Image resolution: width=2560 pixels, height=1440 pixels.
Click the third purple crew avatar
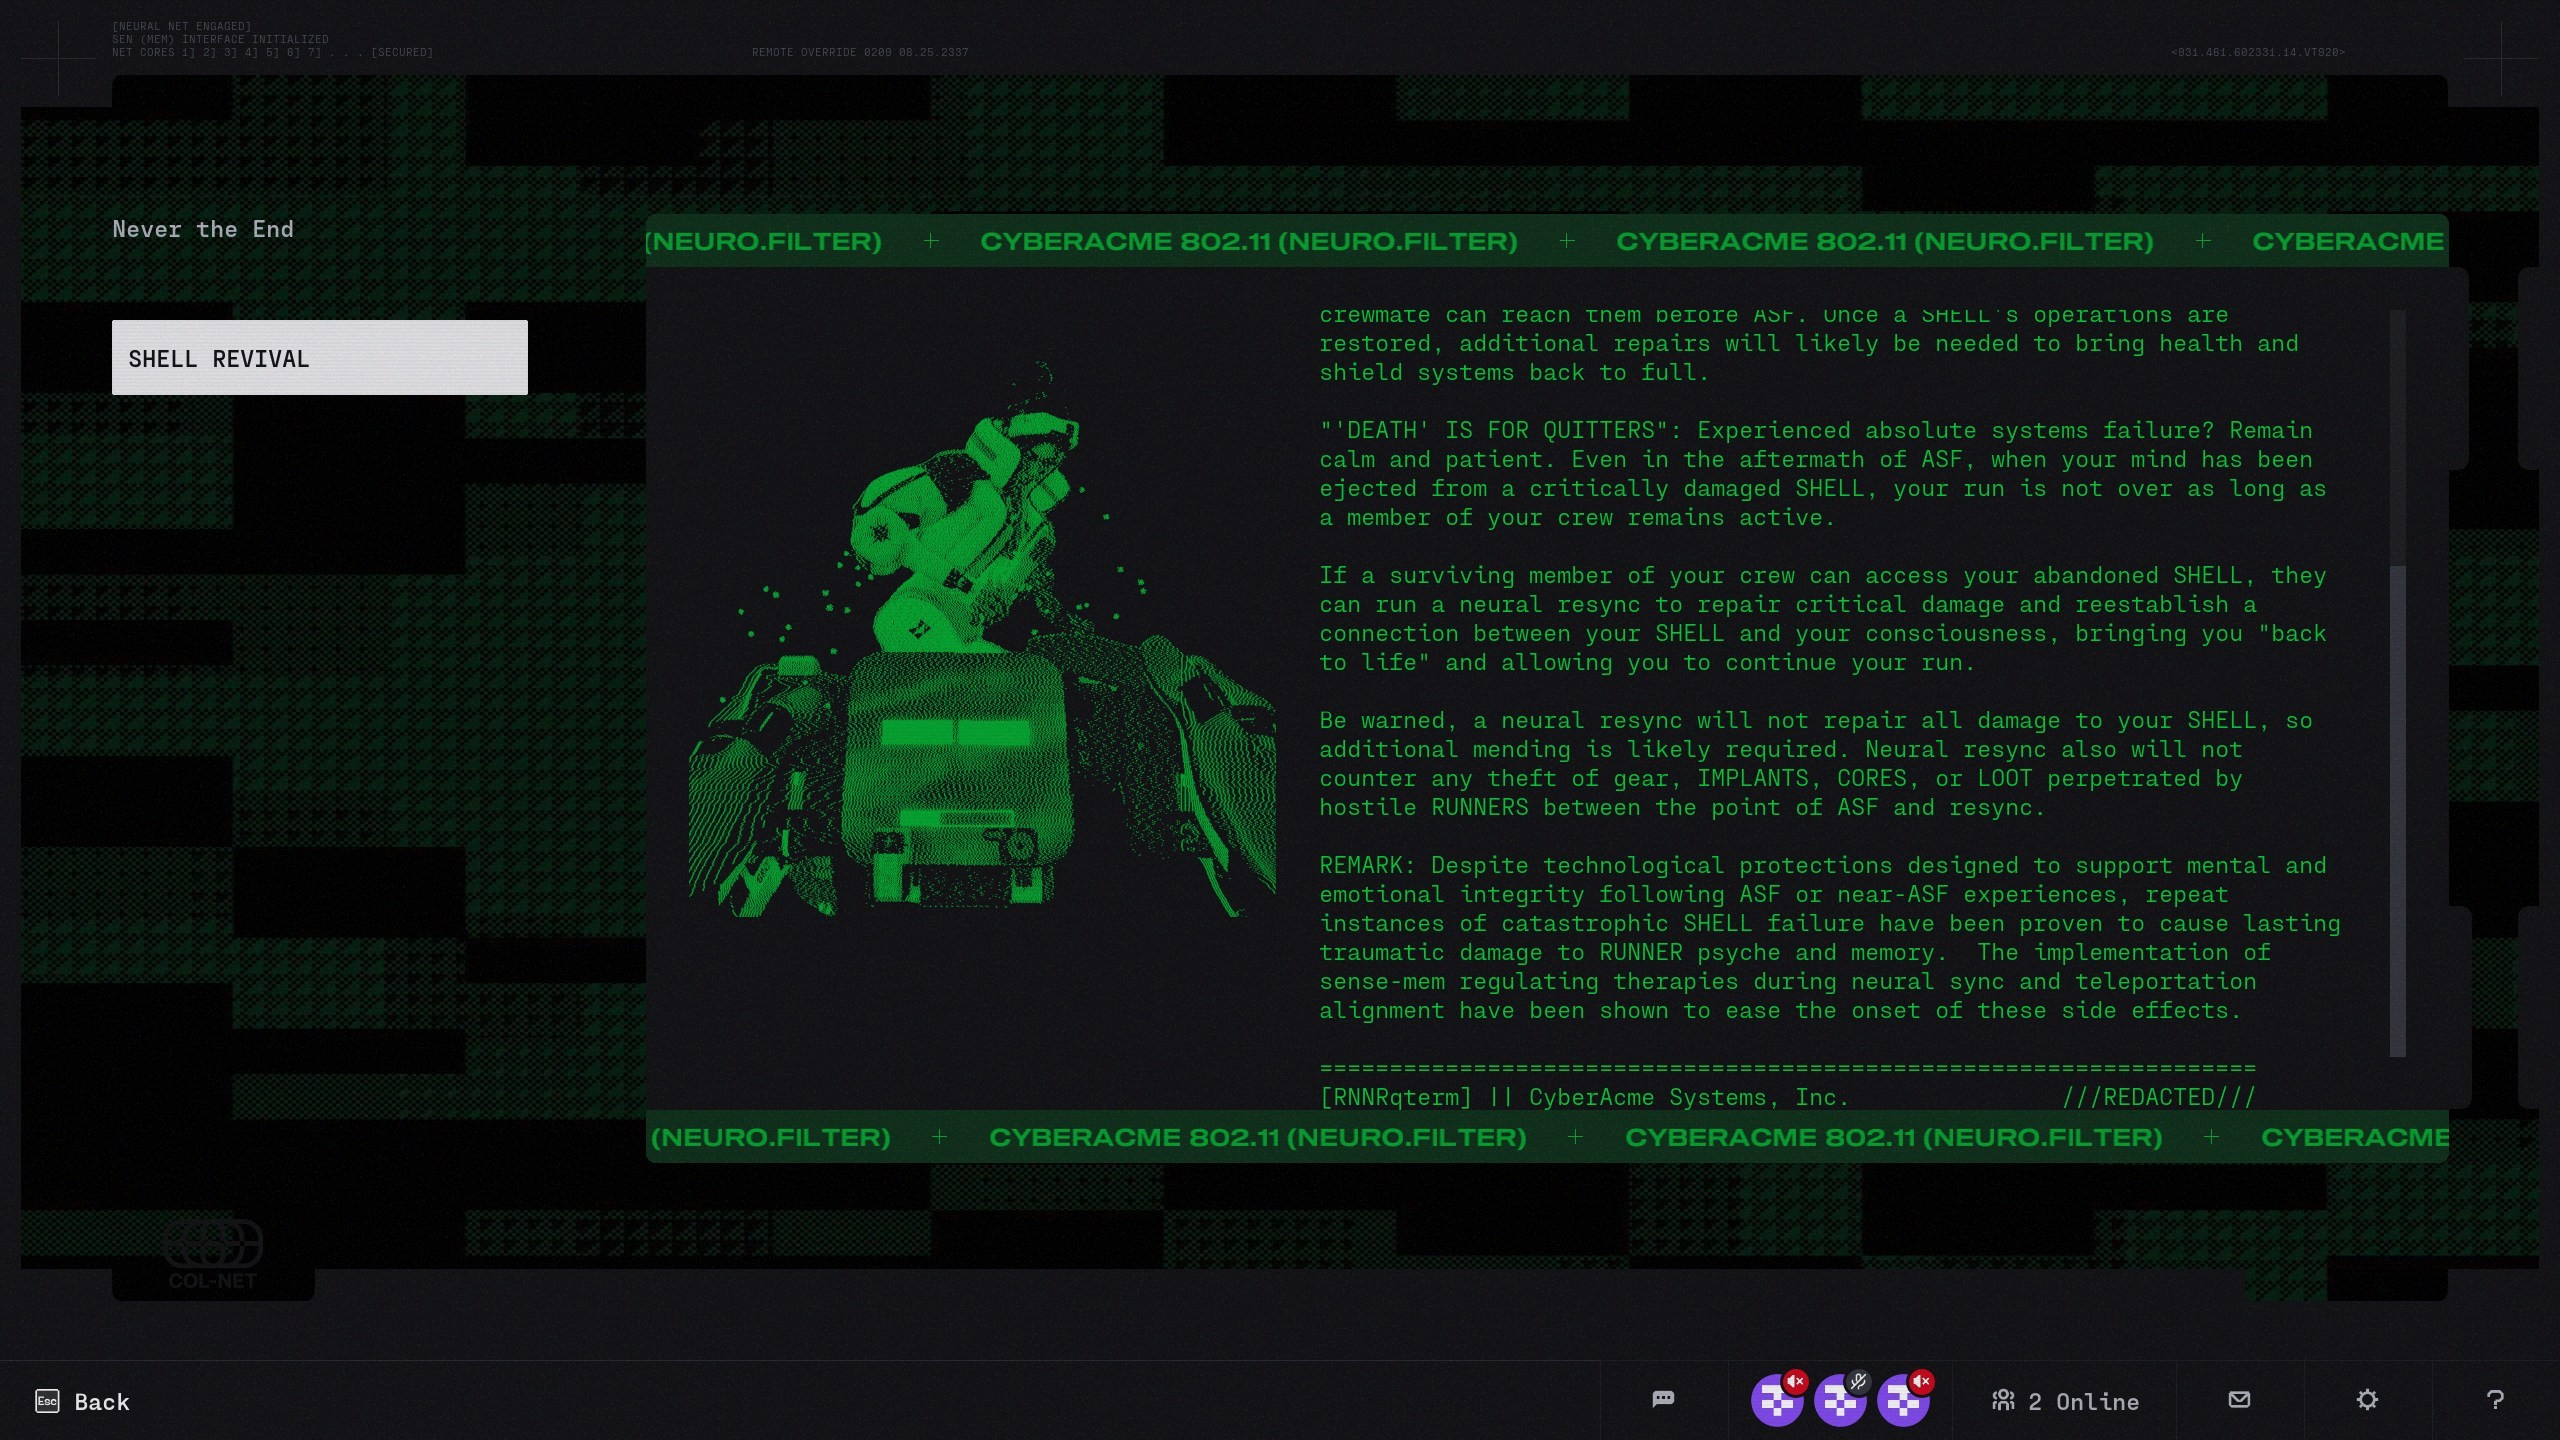[1902, 1402]
